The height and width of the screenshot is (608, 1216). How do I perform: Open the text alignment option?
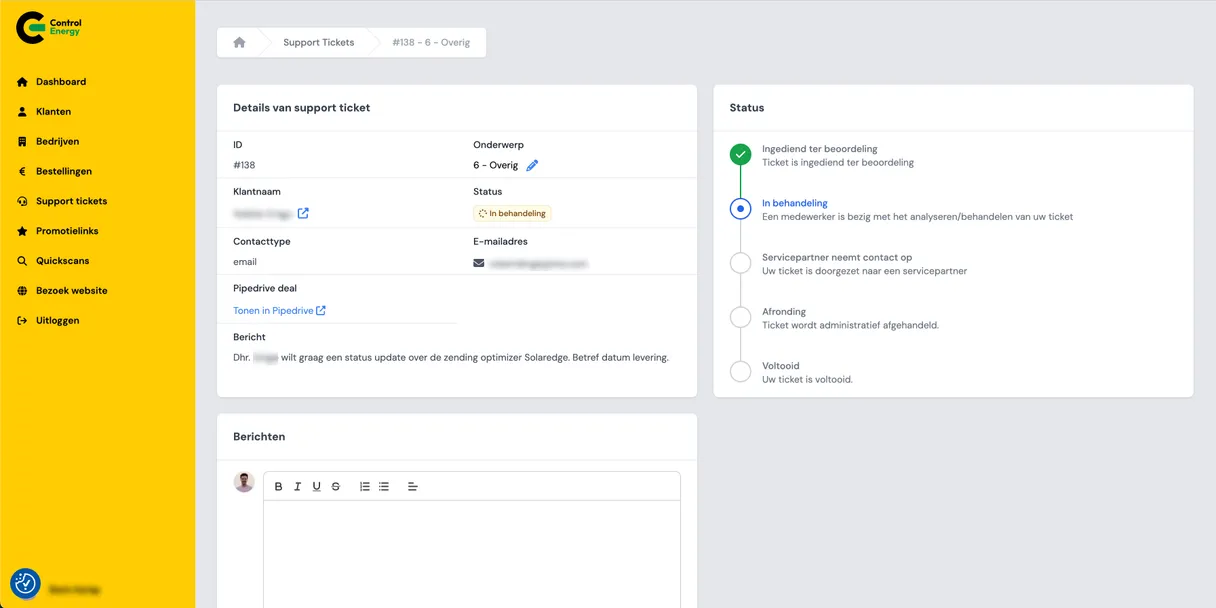(x=412, y=487)
